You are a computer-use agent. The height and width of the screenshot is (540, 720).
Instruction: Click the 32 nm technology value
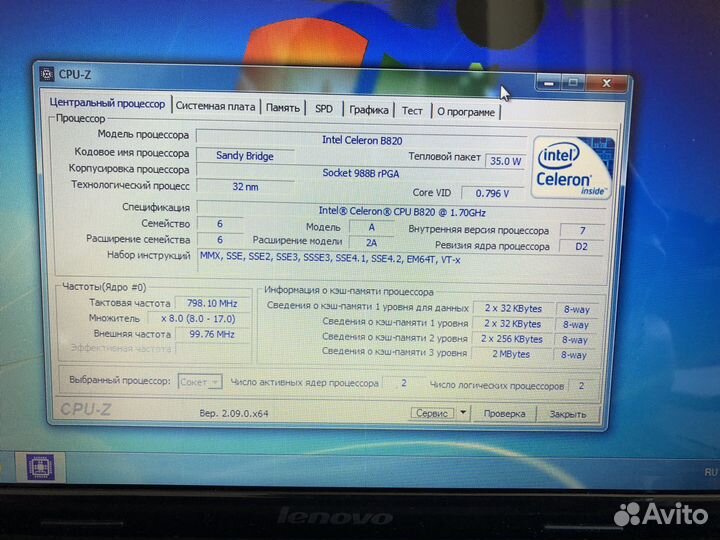[245, 187]
